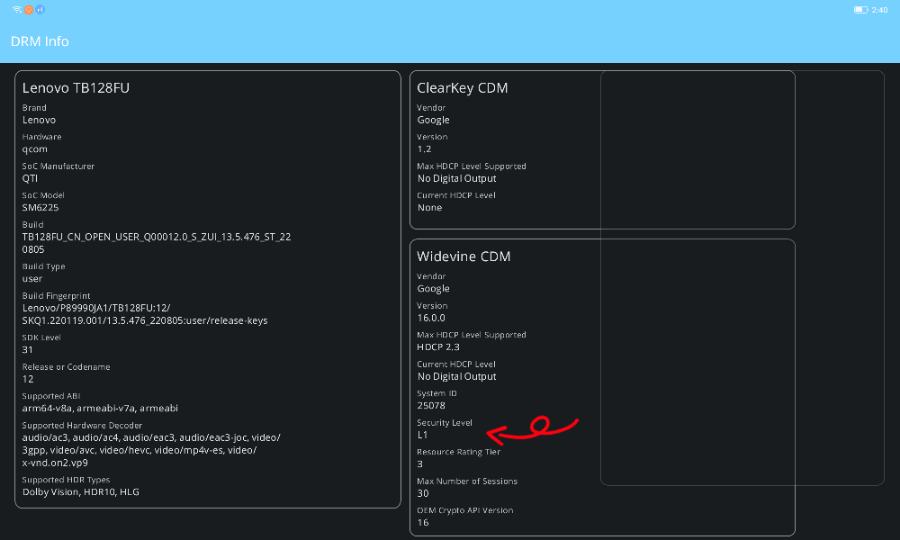Image resolution: width=900 pixels, height=540 pixels.
Task: Select the Max Number of Sessions label
Action: tap(467, 481)
